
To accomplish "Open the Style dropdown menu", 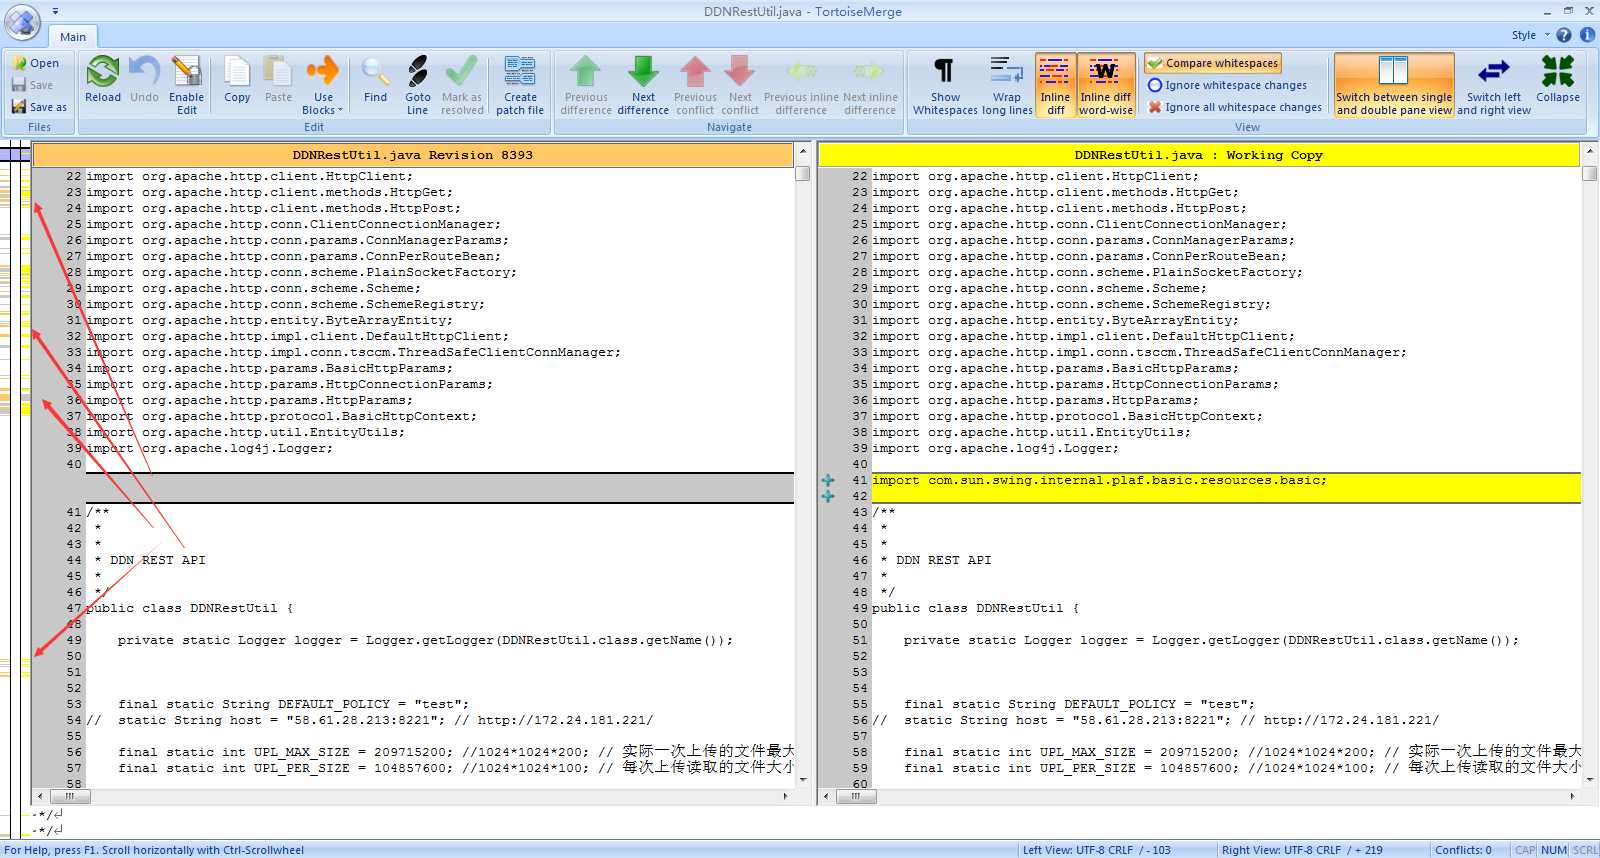I will click(x=1529, y=35).
